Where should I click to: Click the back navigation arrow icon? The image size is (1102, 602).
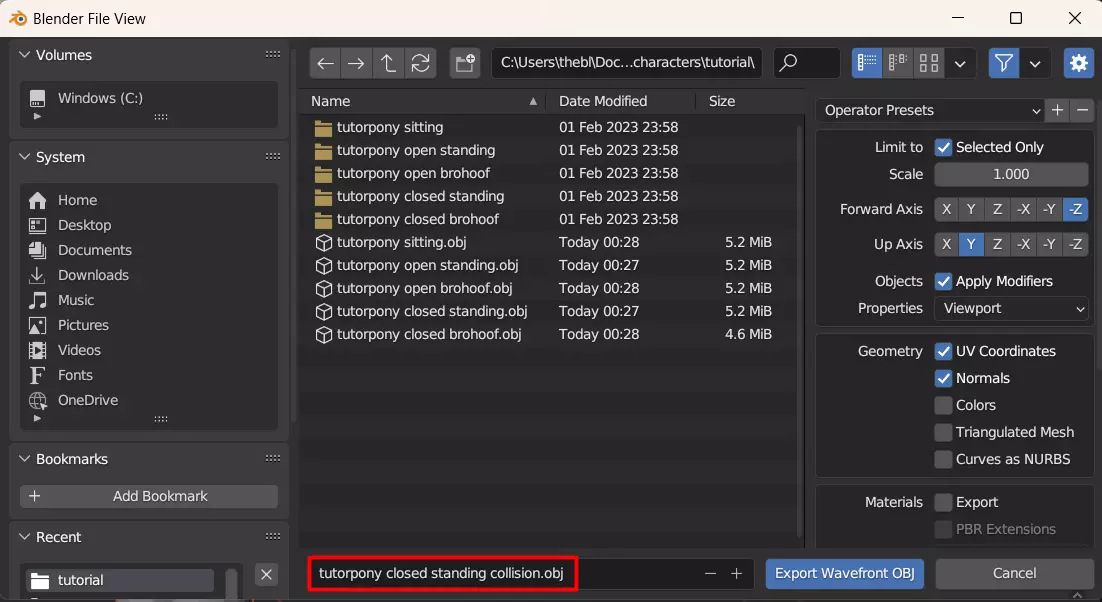point(325,63)
